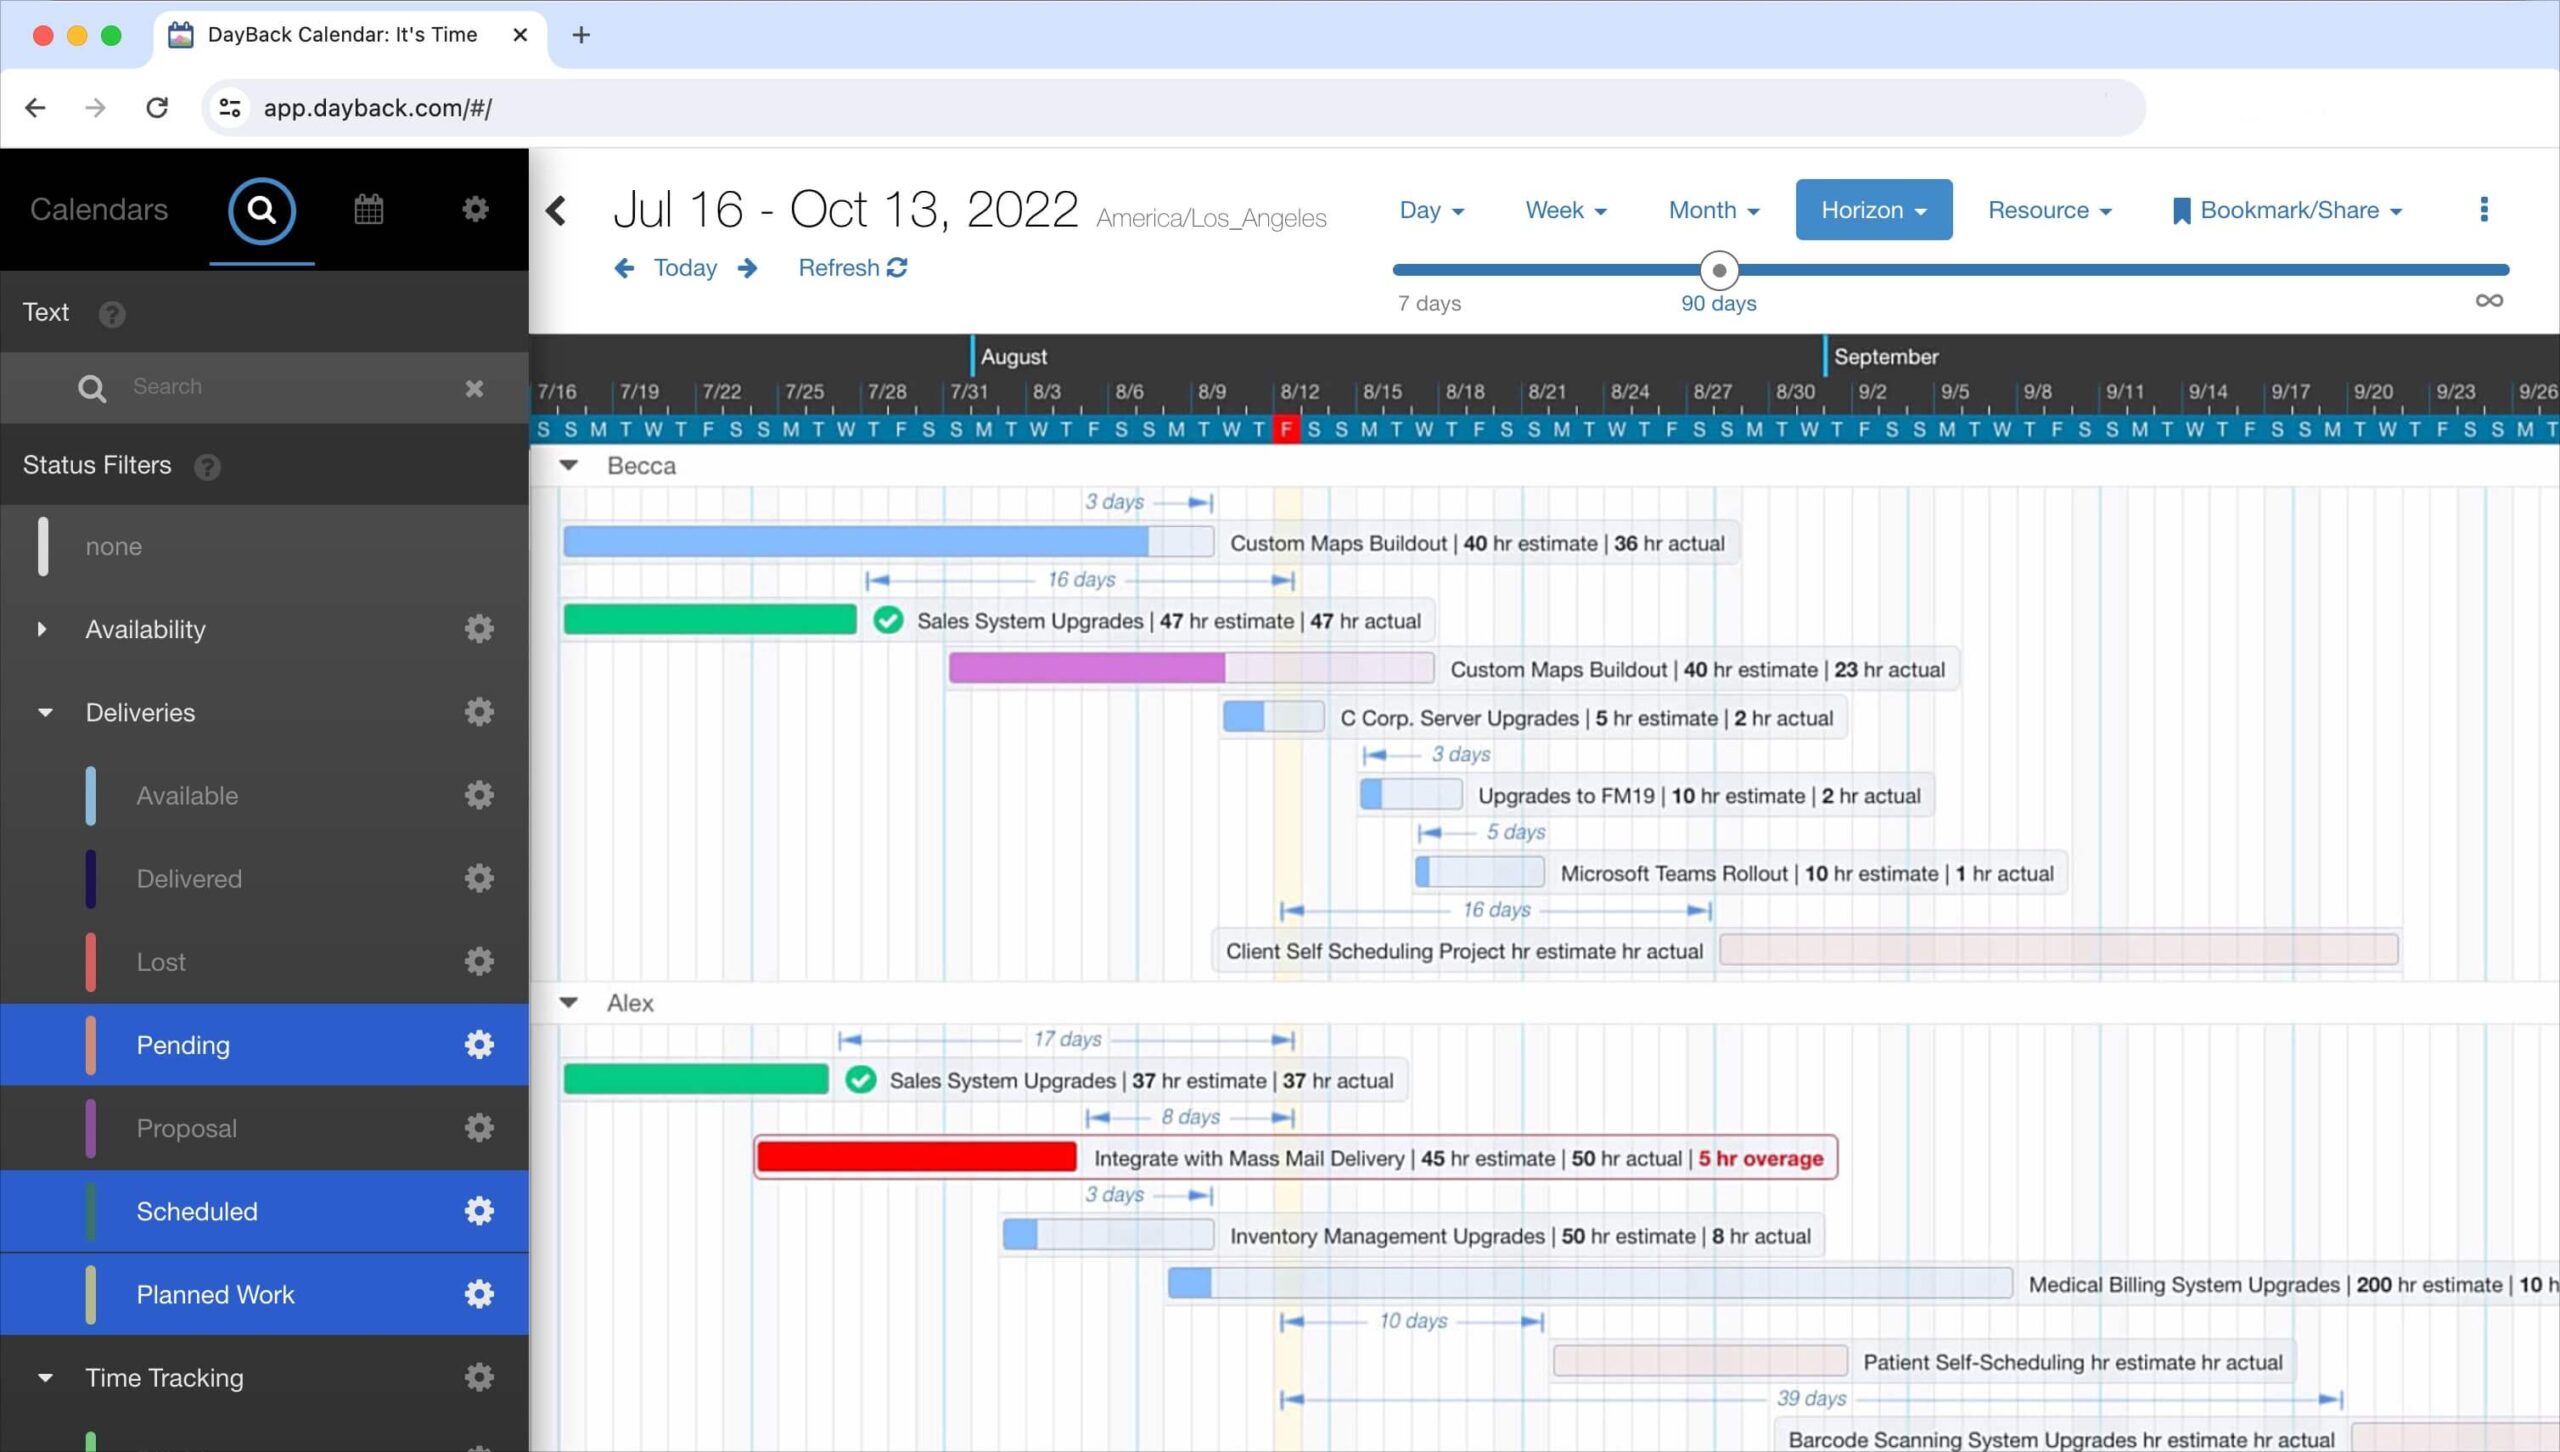
Task: Click the 90 days slider handle
Action: tap(1719, 270)
